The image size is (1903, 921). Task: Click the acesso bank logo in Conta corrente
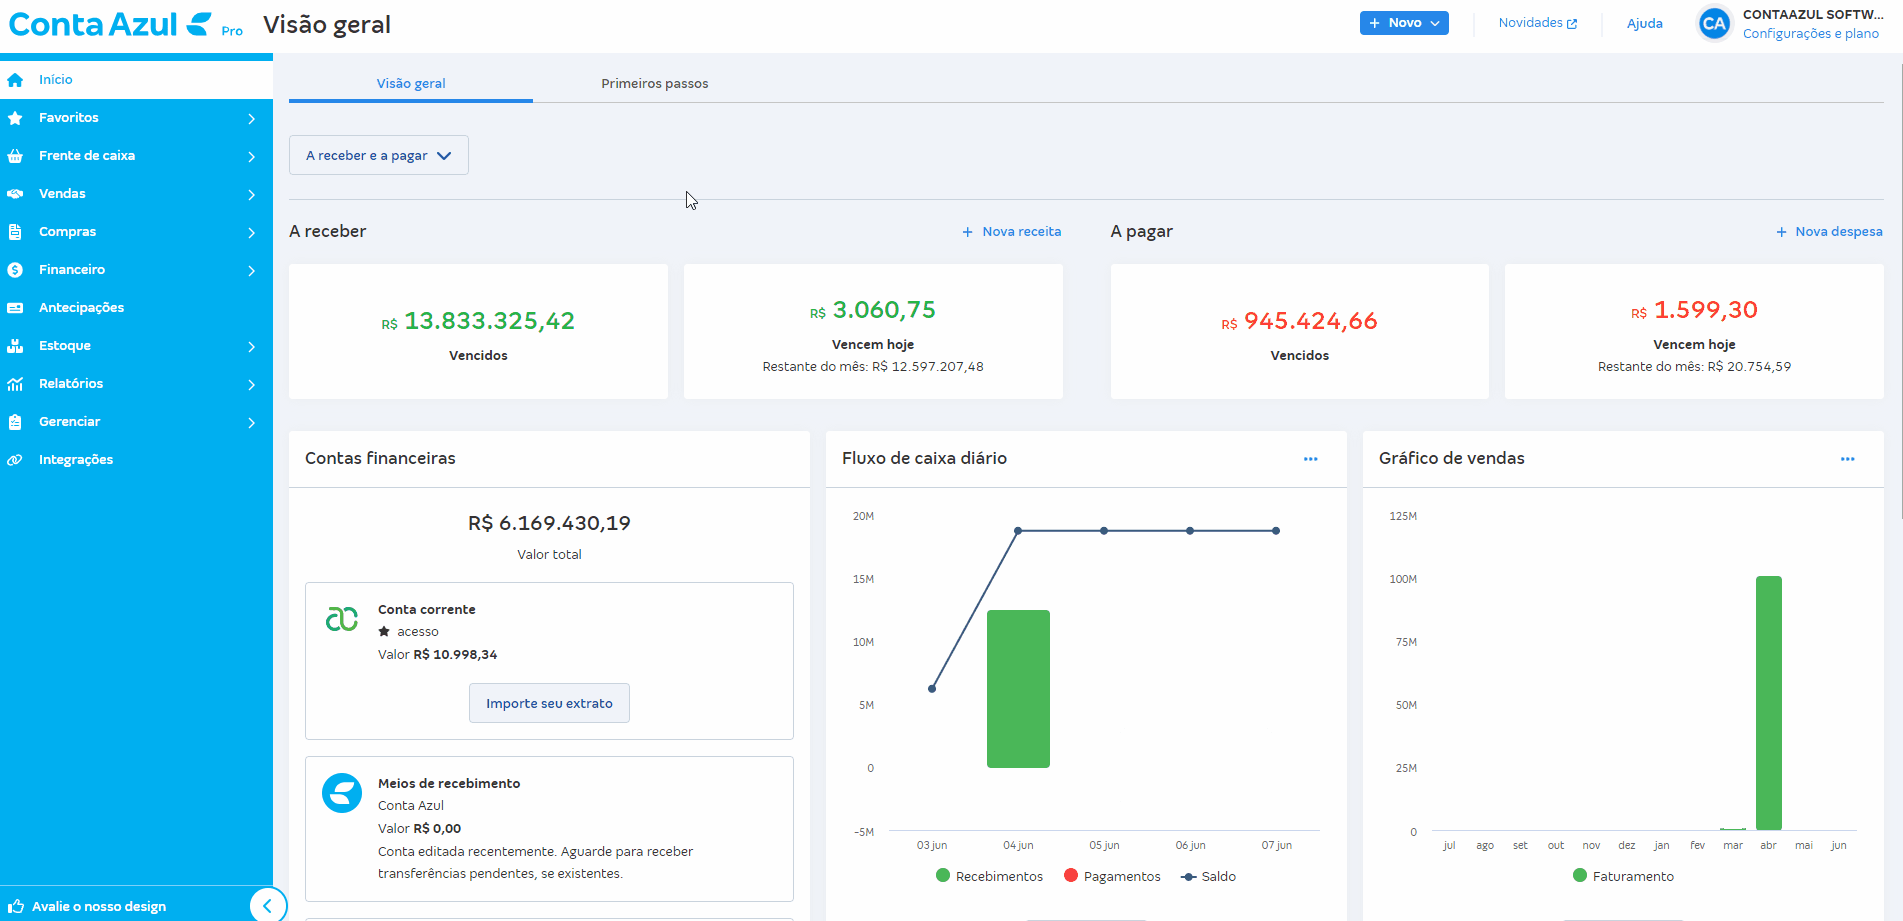point(342,619)
